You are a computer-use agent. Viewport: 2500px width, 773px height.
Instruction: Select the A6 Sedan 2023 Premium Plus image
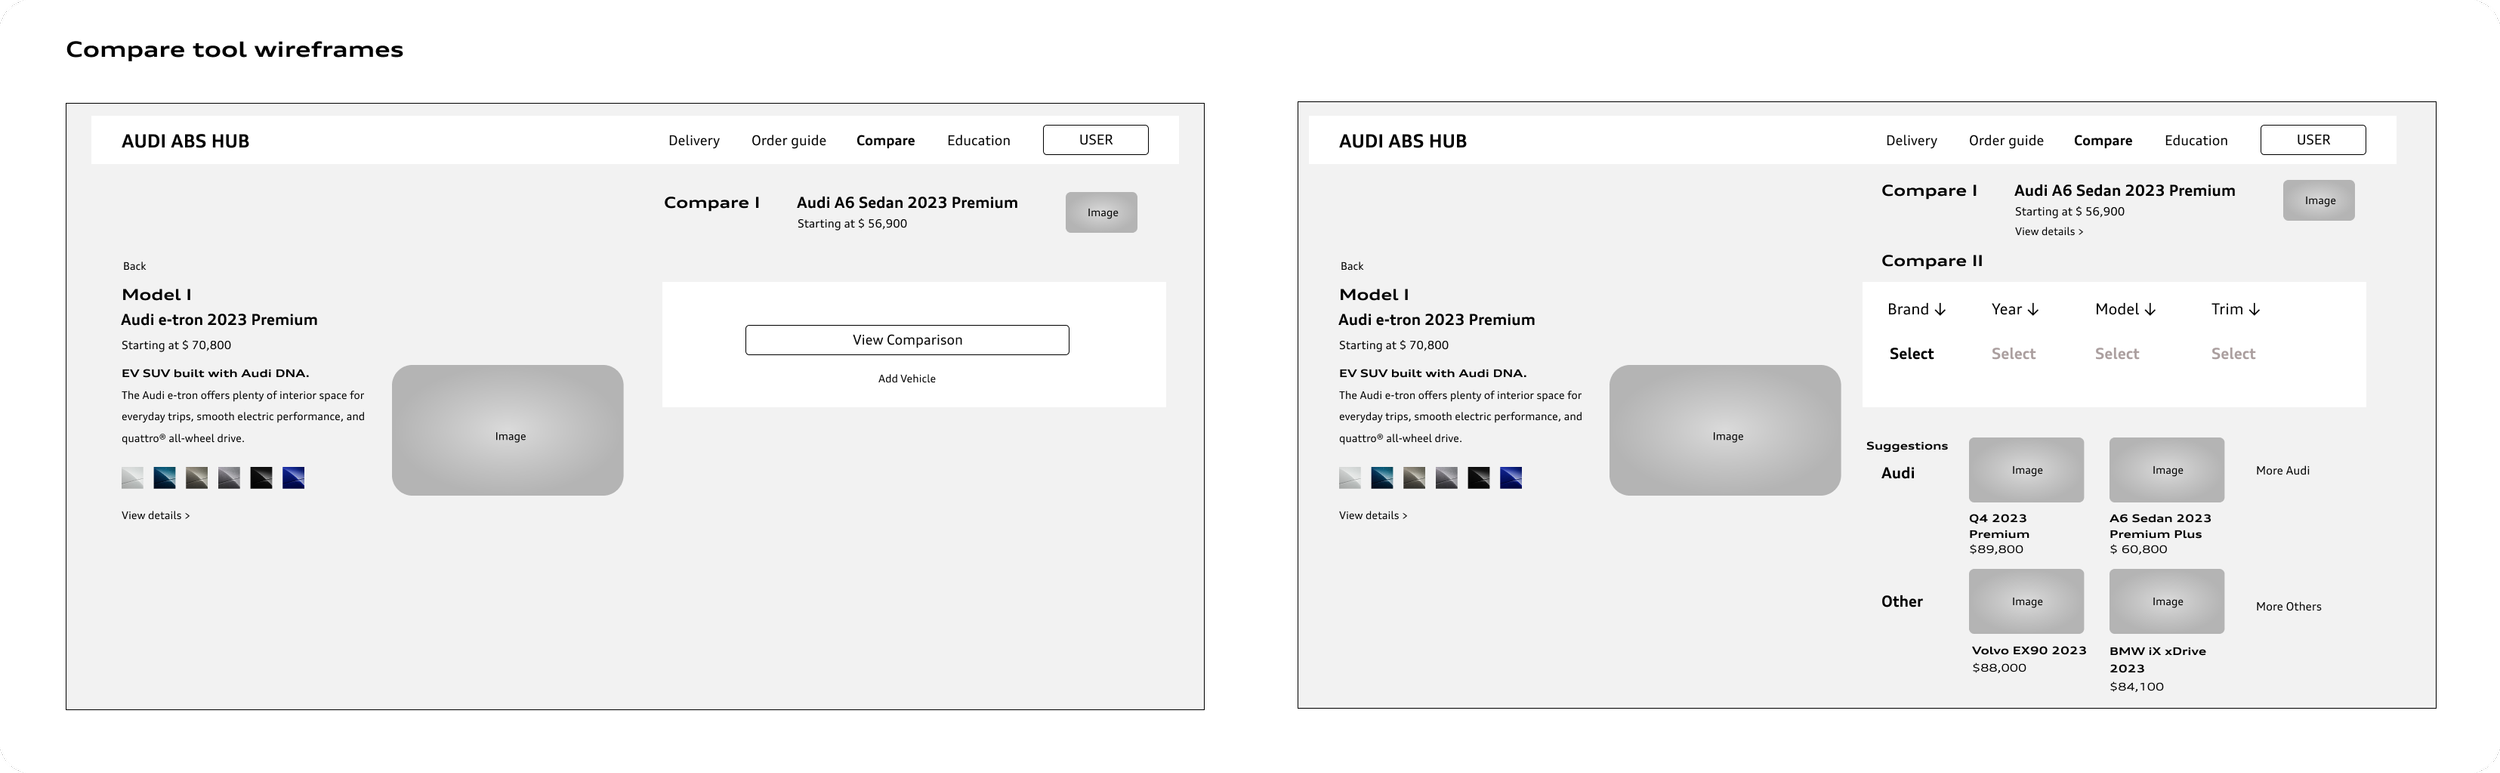[x=2167, y=470]
